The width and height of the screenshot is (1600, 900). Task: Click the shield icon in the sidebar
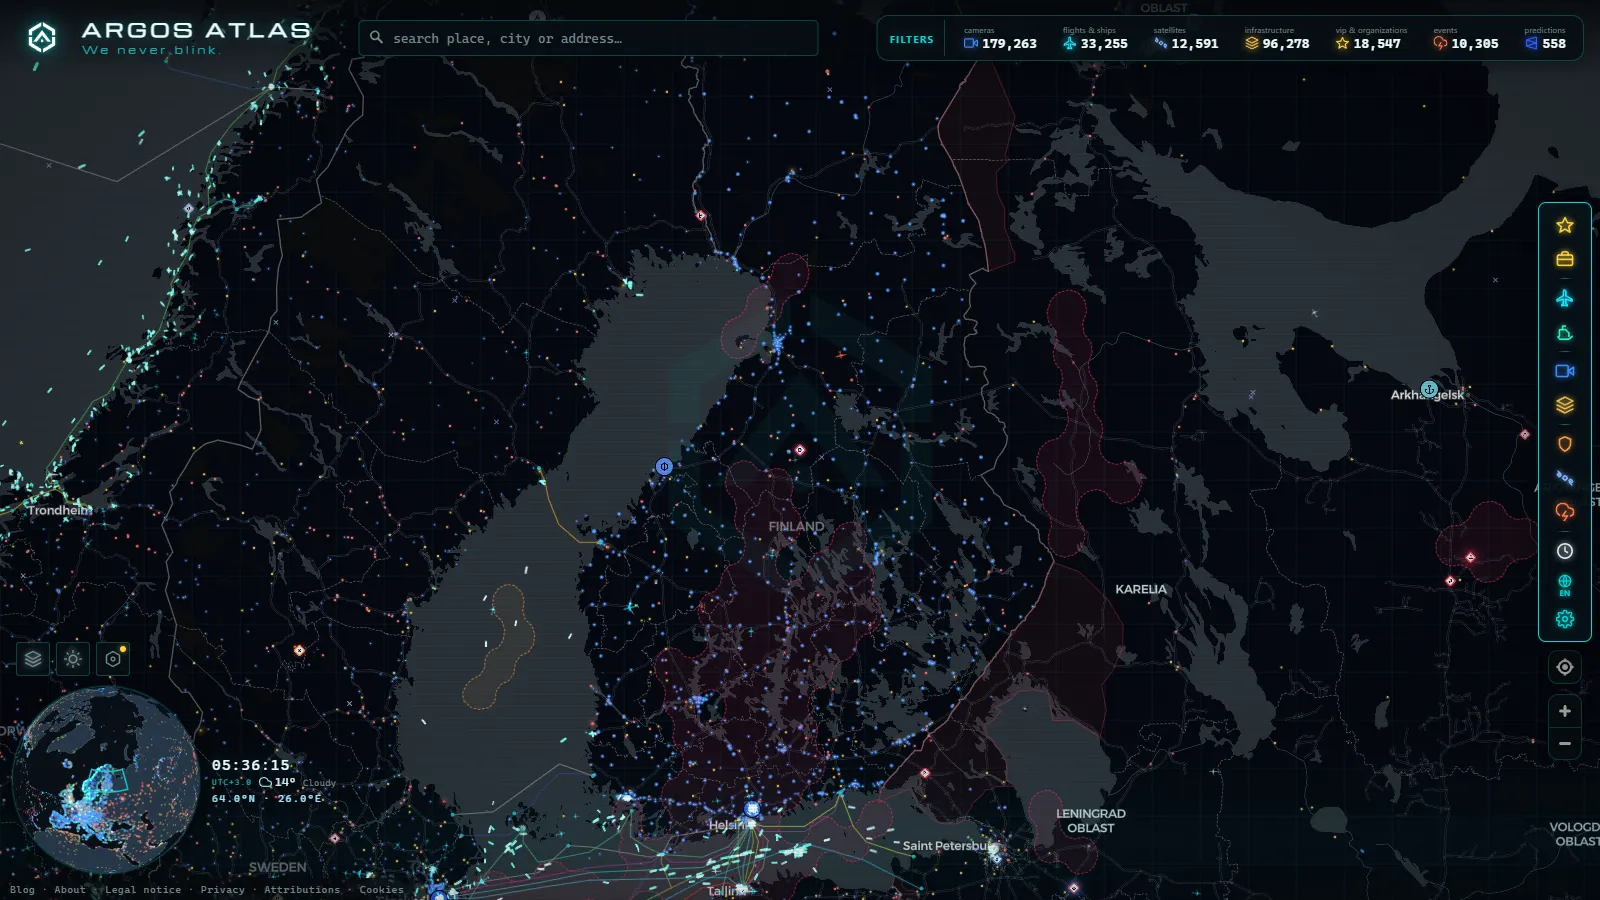(1565, 444)
